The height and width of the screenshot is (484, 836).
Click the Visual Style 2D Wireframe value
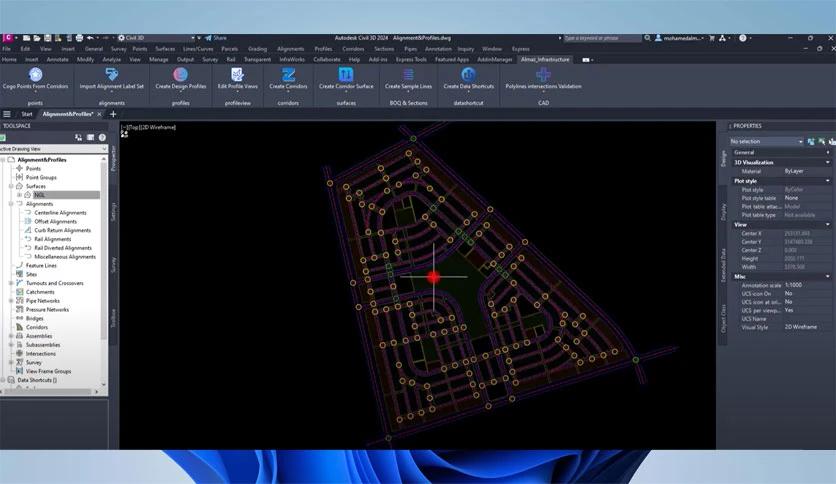[801, 327]
